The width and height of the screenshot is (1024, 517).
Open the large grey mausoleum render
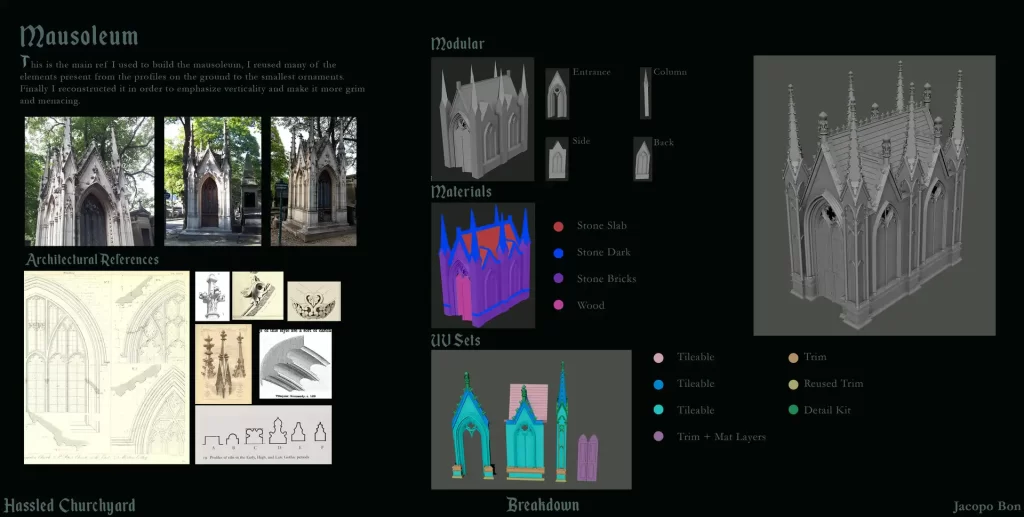coord(874,195)
